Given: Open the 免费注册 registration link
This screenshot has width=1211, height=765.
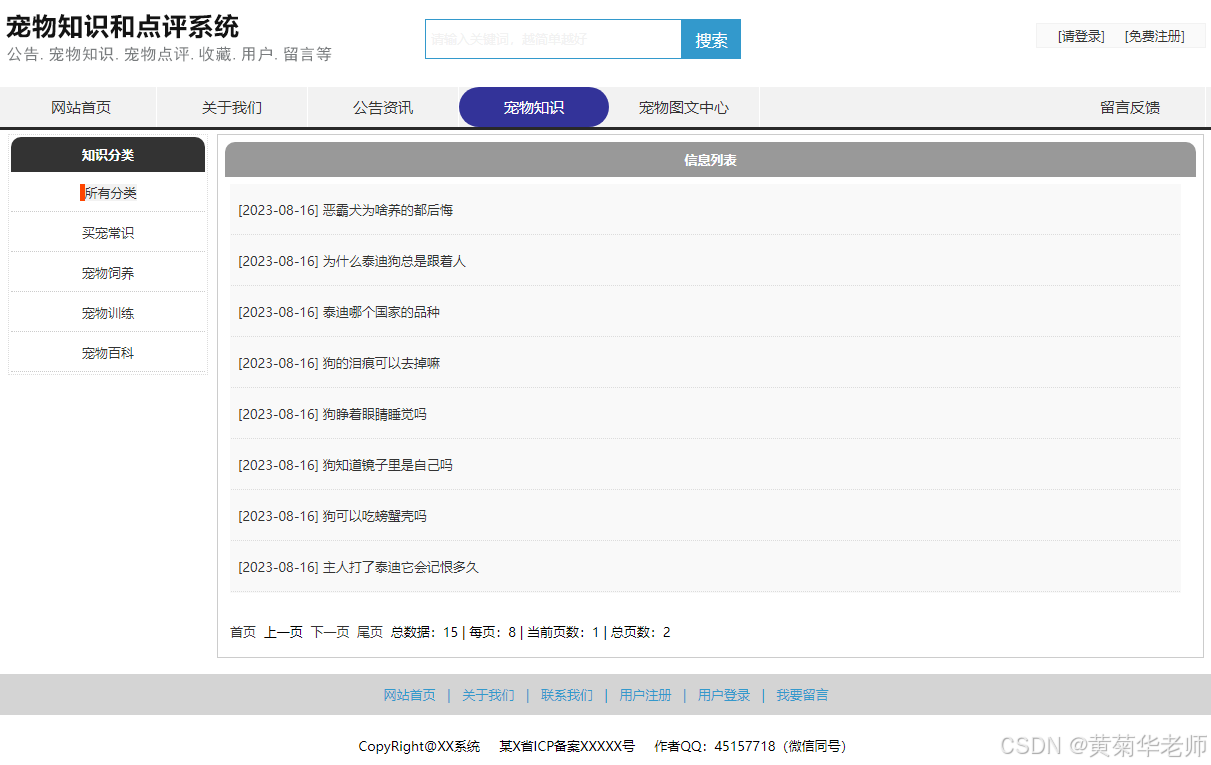Looking at the screenshot, I should [1156, 35].
